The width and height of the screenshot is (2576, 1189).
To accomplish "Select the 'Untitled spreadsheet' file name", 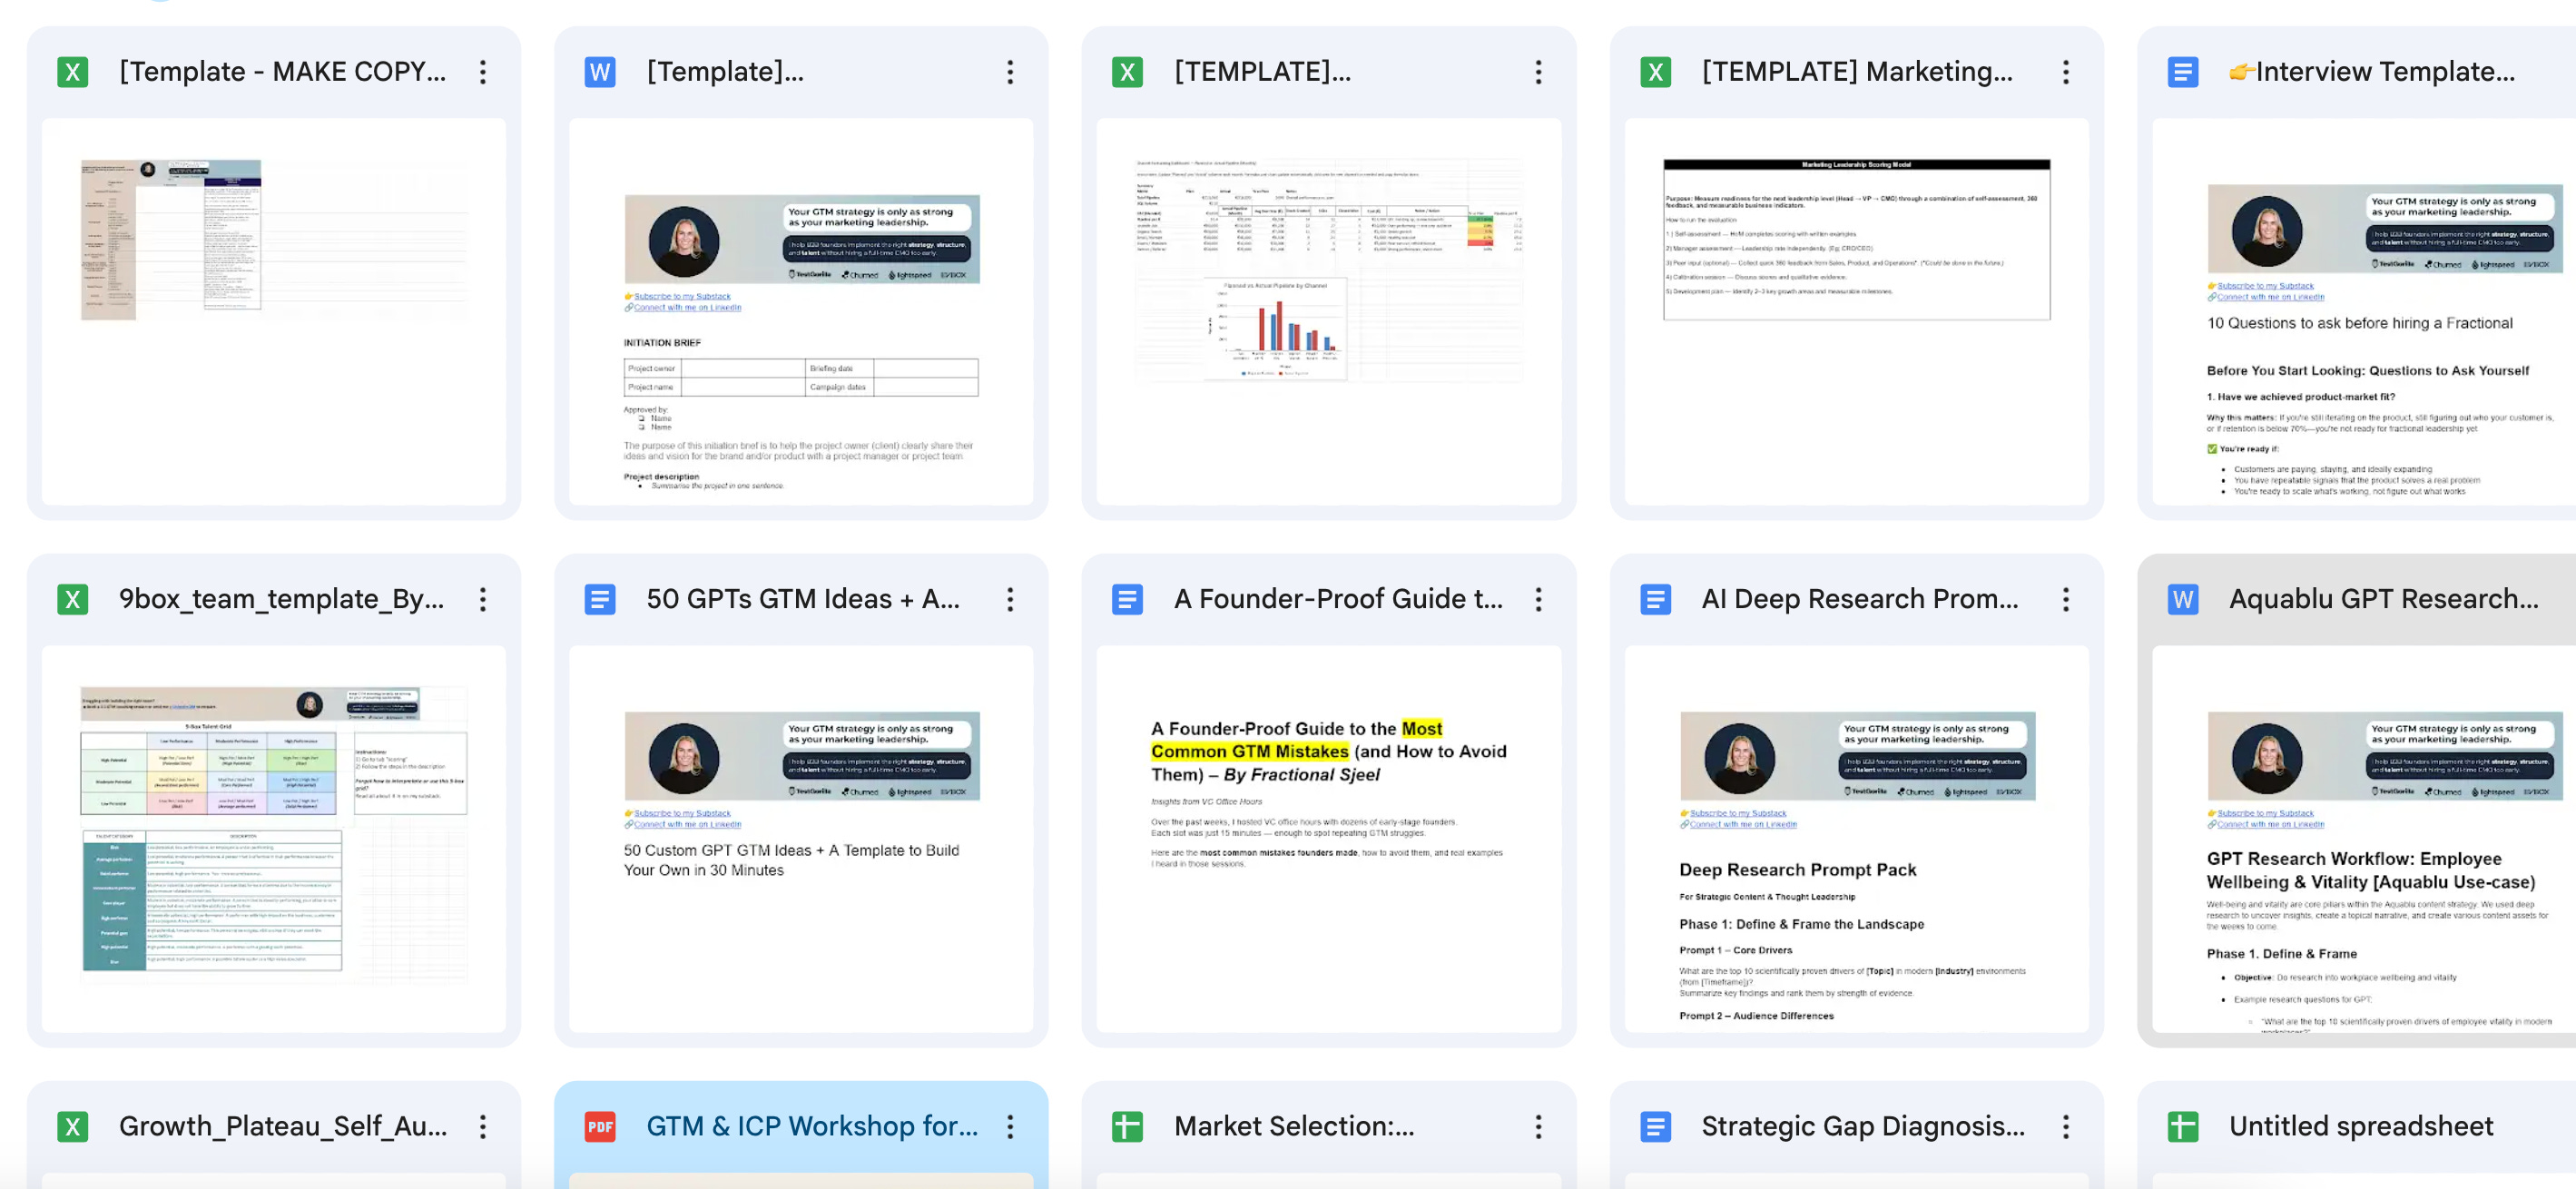I will coord(2361,1127).
